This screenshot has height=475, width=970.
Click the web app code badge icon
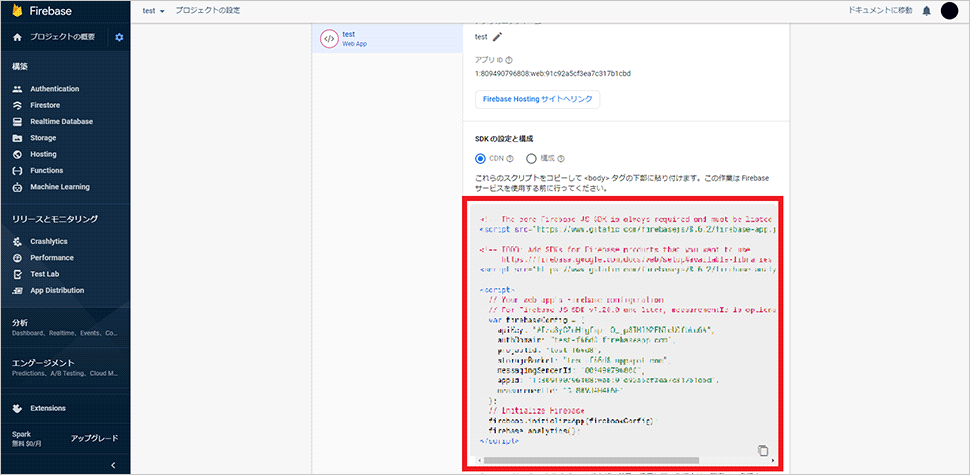328,38
